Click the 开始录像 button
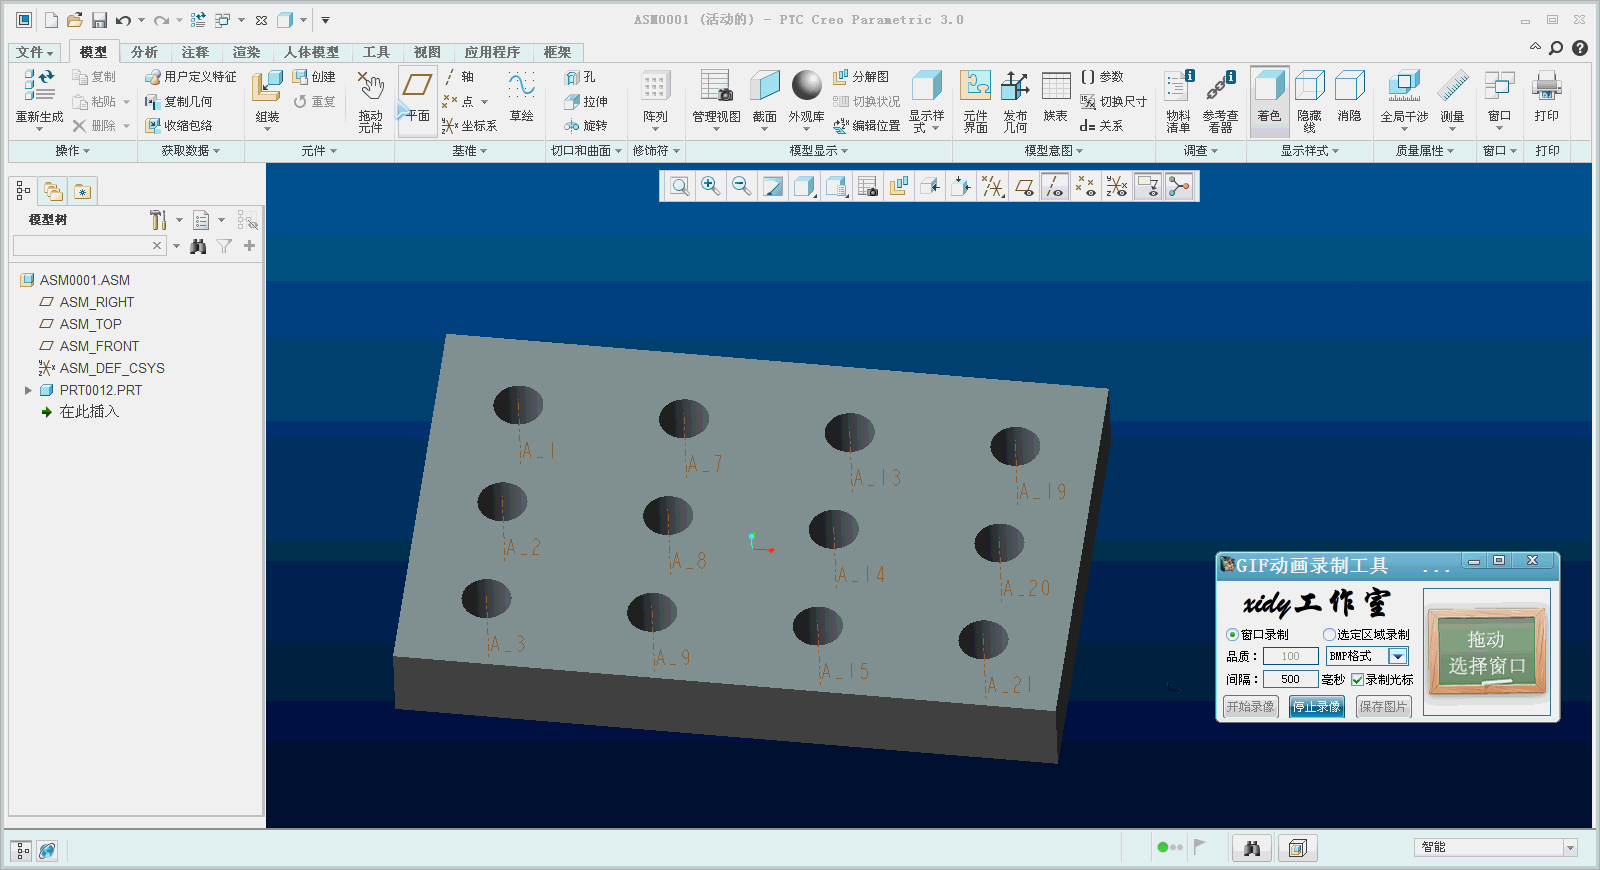Screen dimensions: 1600x870 [1251, 707]
